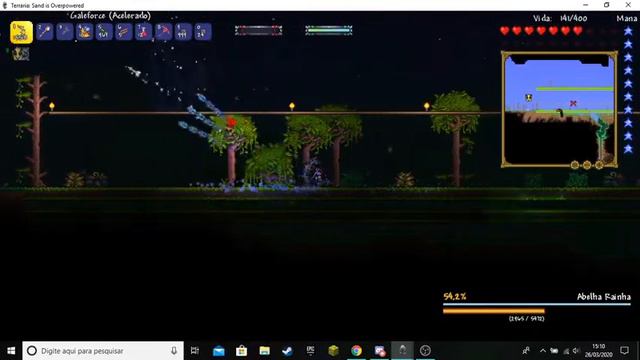Open Minecraft block icon on taskbar
Viewport: 640px width, 360px height.
tap(333, 351)
